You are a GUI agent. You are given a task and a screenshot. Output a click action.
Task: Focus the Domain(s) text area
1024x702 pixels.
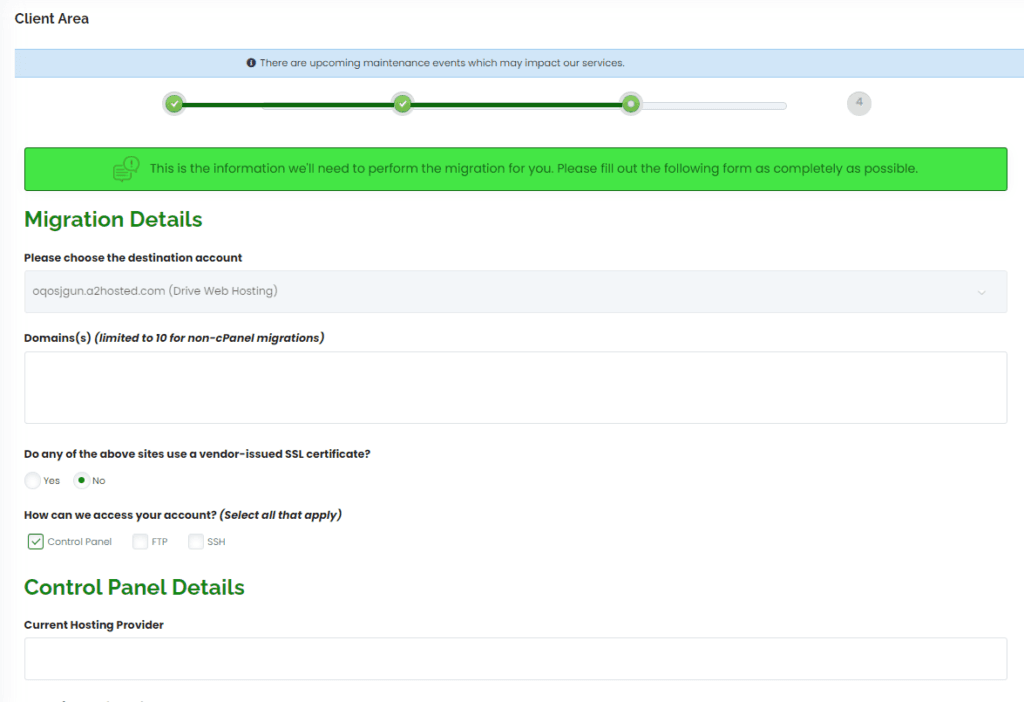(515, 387)
